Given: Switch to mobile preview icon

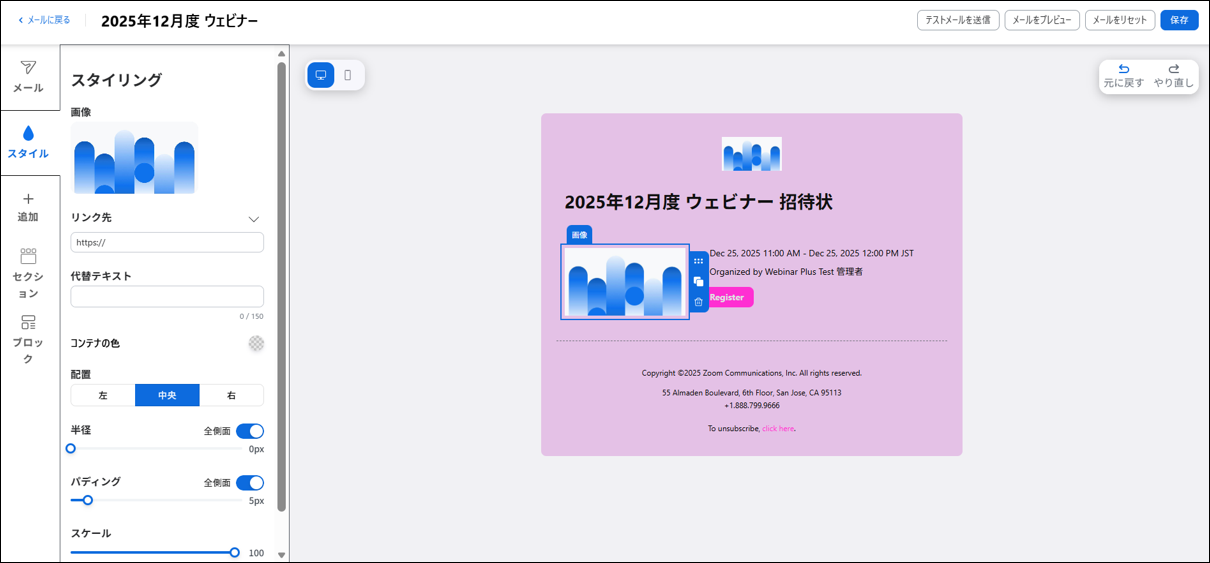Looking at the screenshot, I should point(348,75).
